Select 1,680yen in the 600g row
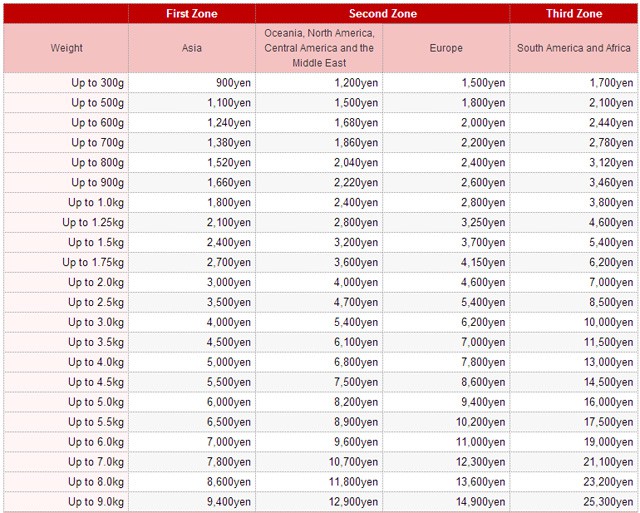 click(x=356, y=123)
